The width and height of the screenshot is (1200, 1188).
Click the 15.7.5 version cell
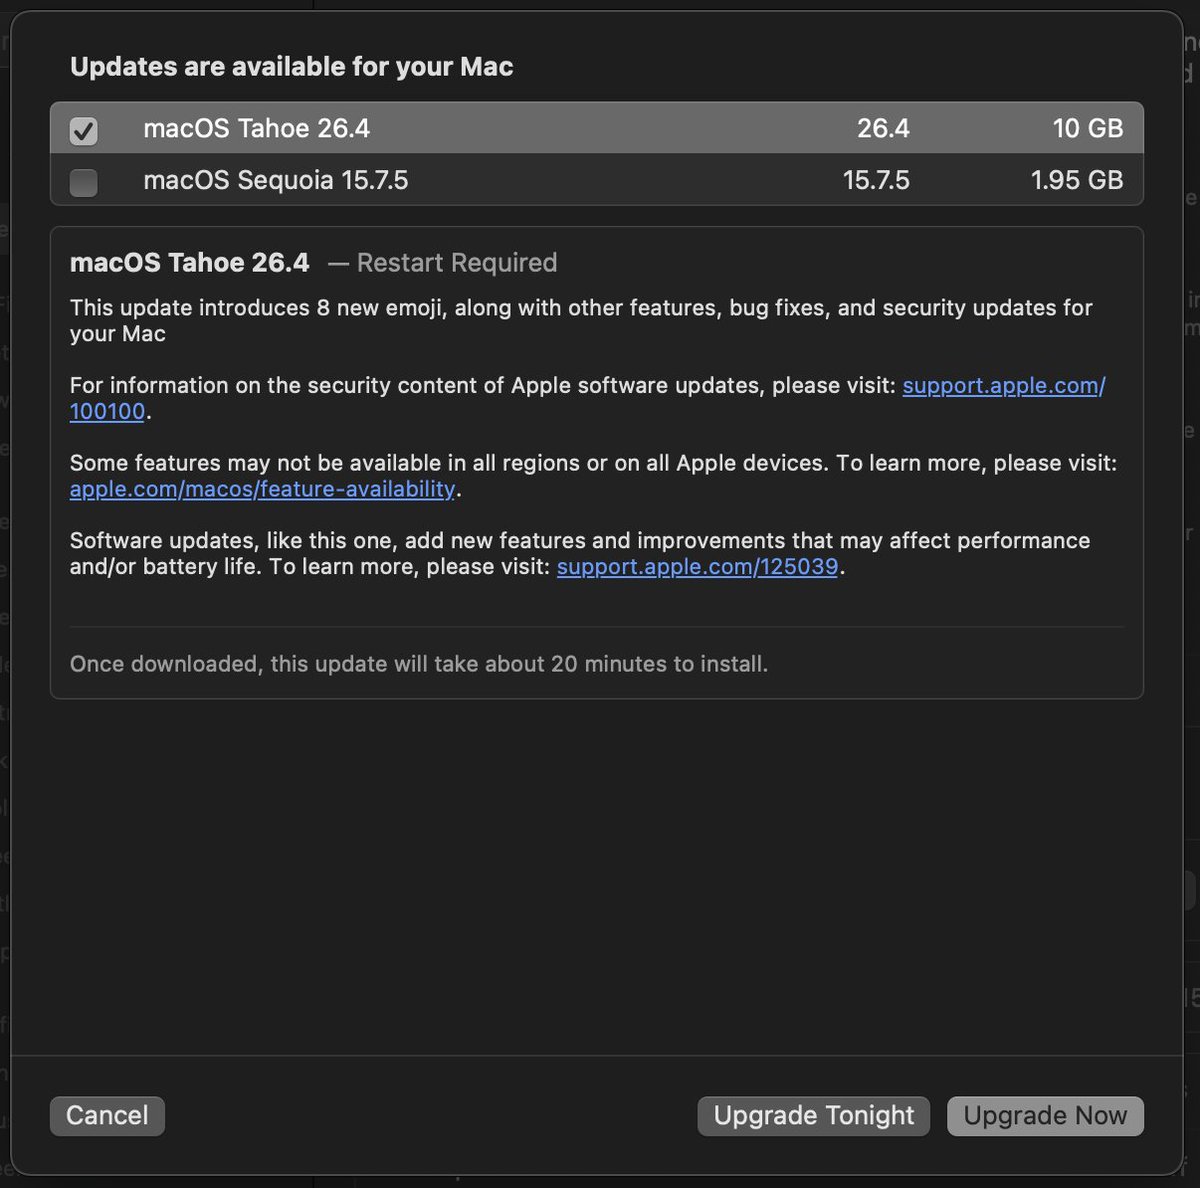tap(876, 180)
